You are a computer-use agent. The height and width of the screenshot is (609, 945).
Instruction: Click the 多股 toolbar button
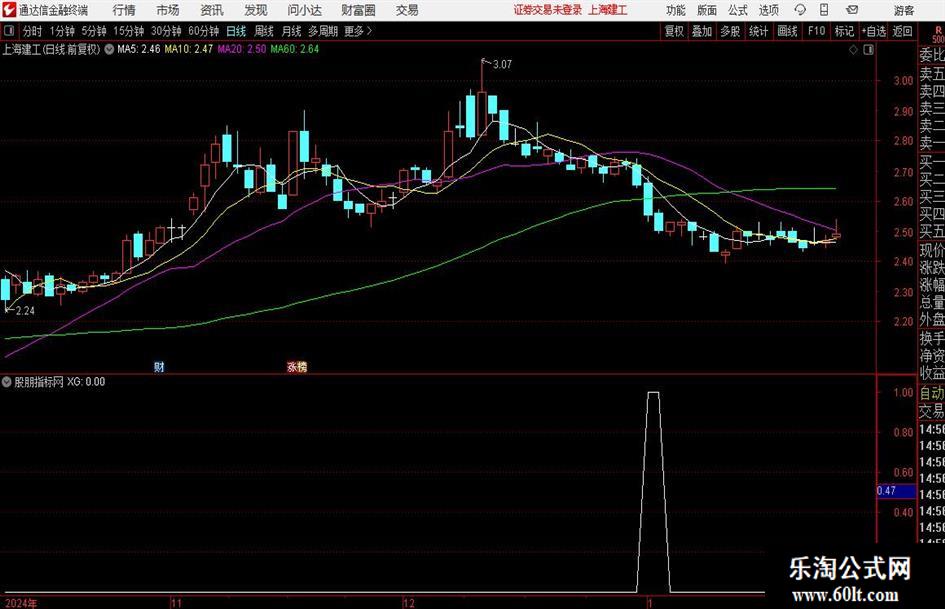click(730, 31)
